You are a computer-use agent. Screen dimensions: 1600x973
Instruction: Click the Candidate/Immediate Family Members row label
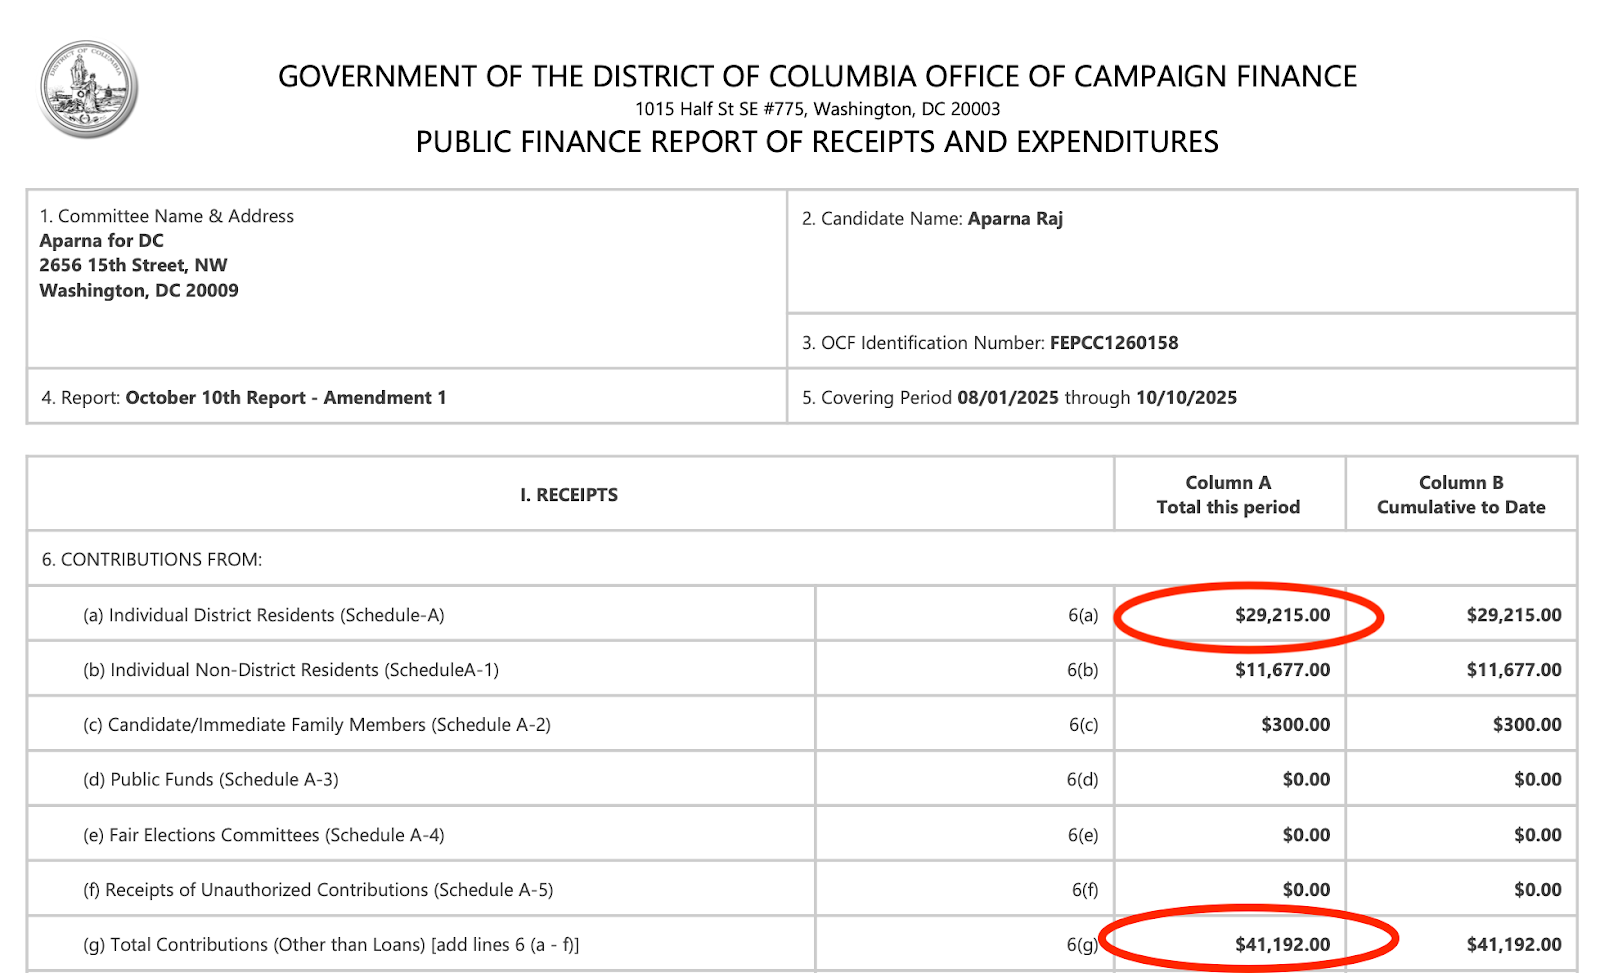pos(317,725)
